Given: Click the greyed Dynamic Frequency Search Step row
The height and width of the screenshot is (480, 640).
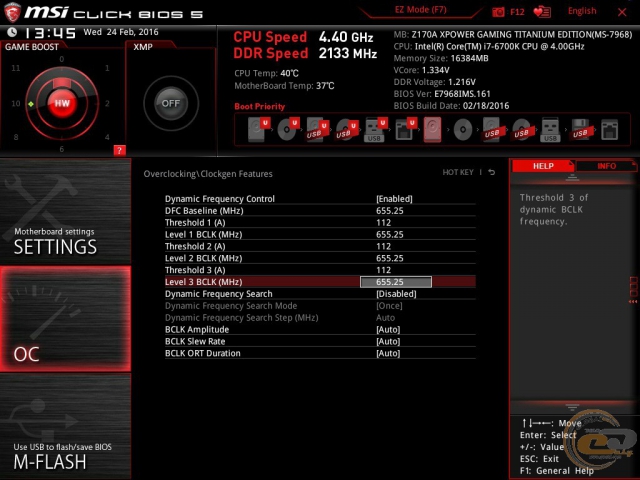Looking at the screenshot, I should point(320,318).
